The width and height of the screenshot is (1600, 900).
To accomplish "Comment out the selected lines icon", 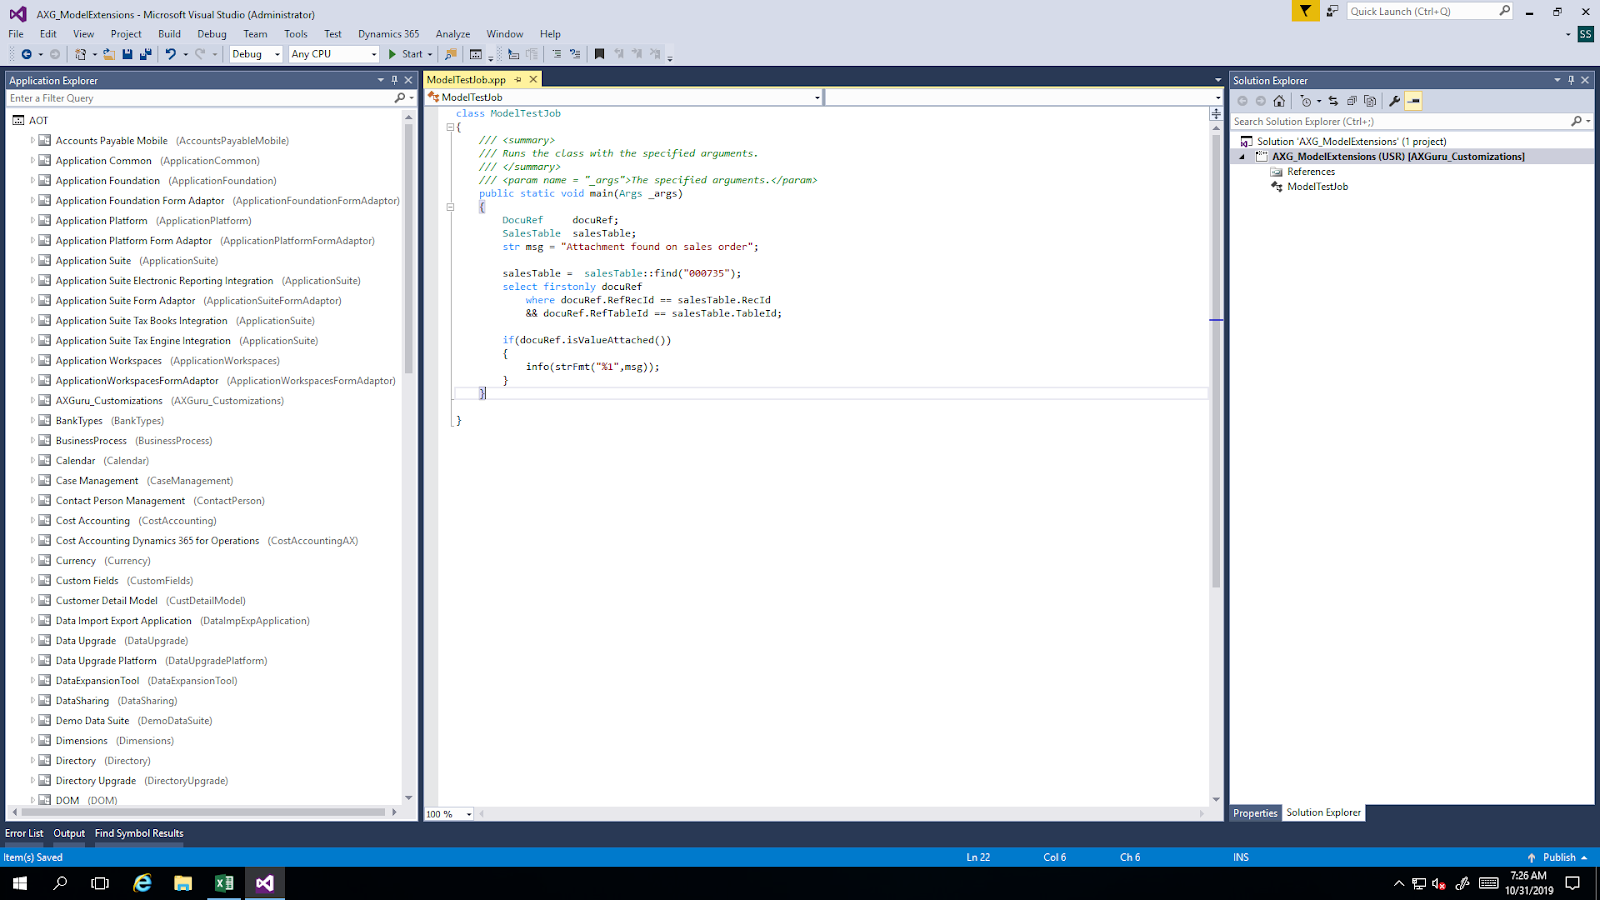I will click(x=556, y=54).
